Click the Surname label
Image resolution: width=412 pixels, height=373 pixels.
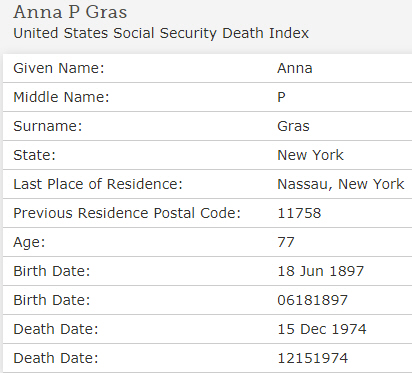click(x=48, y=126)
